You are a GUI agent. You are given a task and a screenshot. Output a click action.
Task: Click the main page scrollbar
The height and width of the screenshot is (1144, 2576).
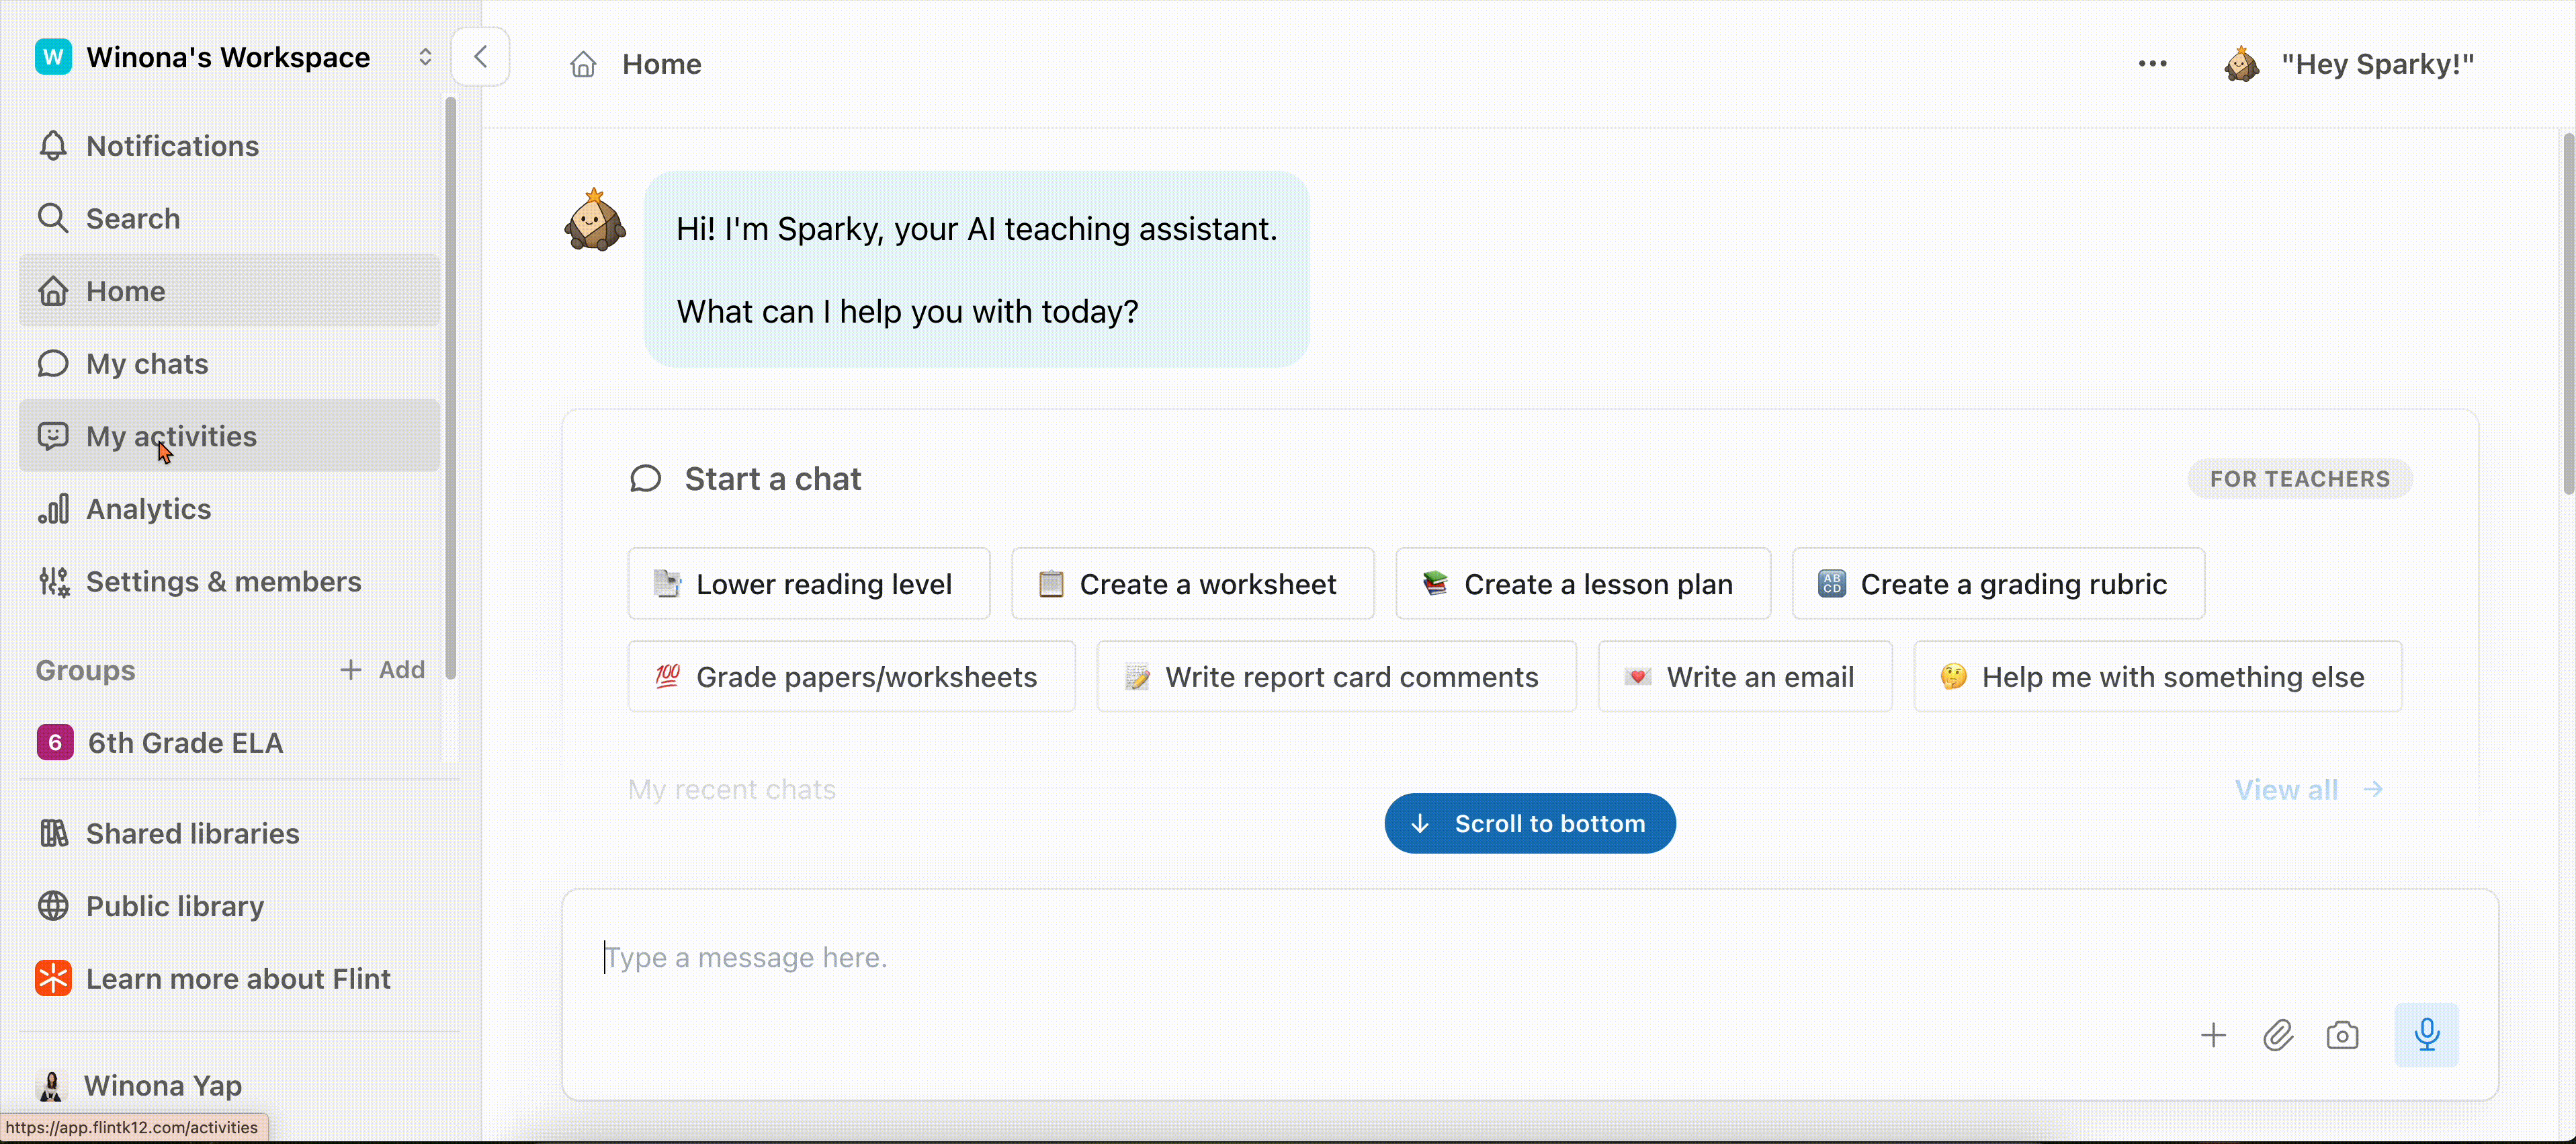coord(2568,315)
